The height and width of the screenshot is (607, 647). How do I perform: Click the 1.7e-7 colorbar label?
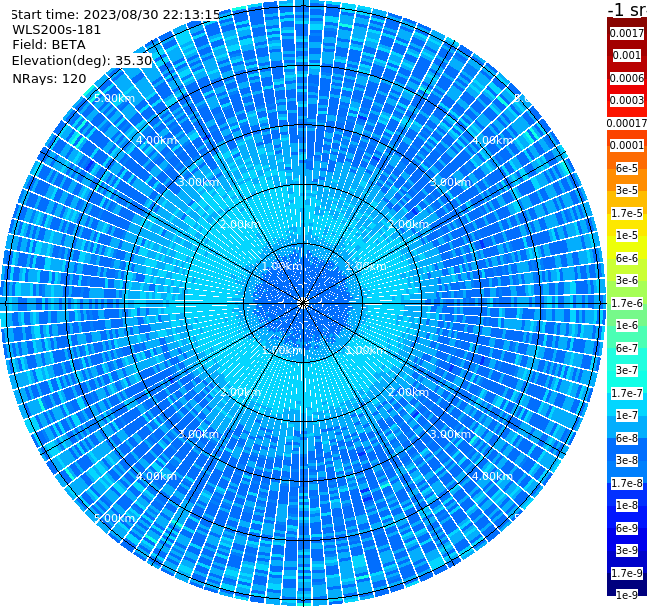[x=627, y=393]
